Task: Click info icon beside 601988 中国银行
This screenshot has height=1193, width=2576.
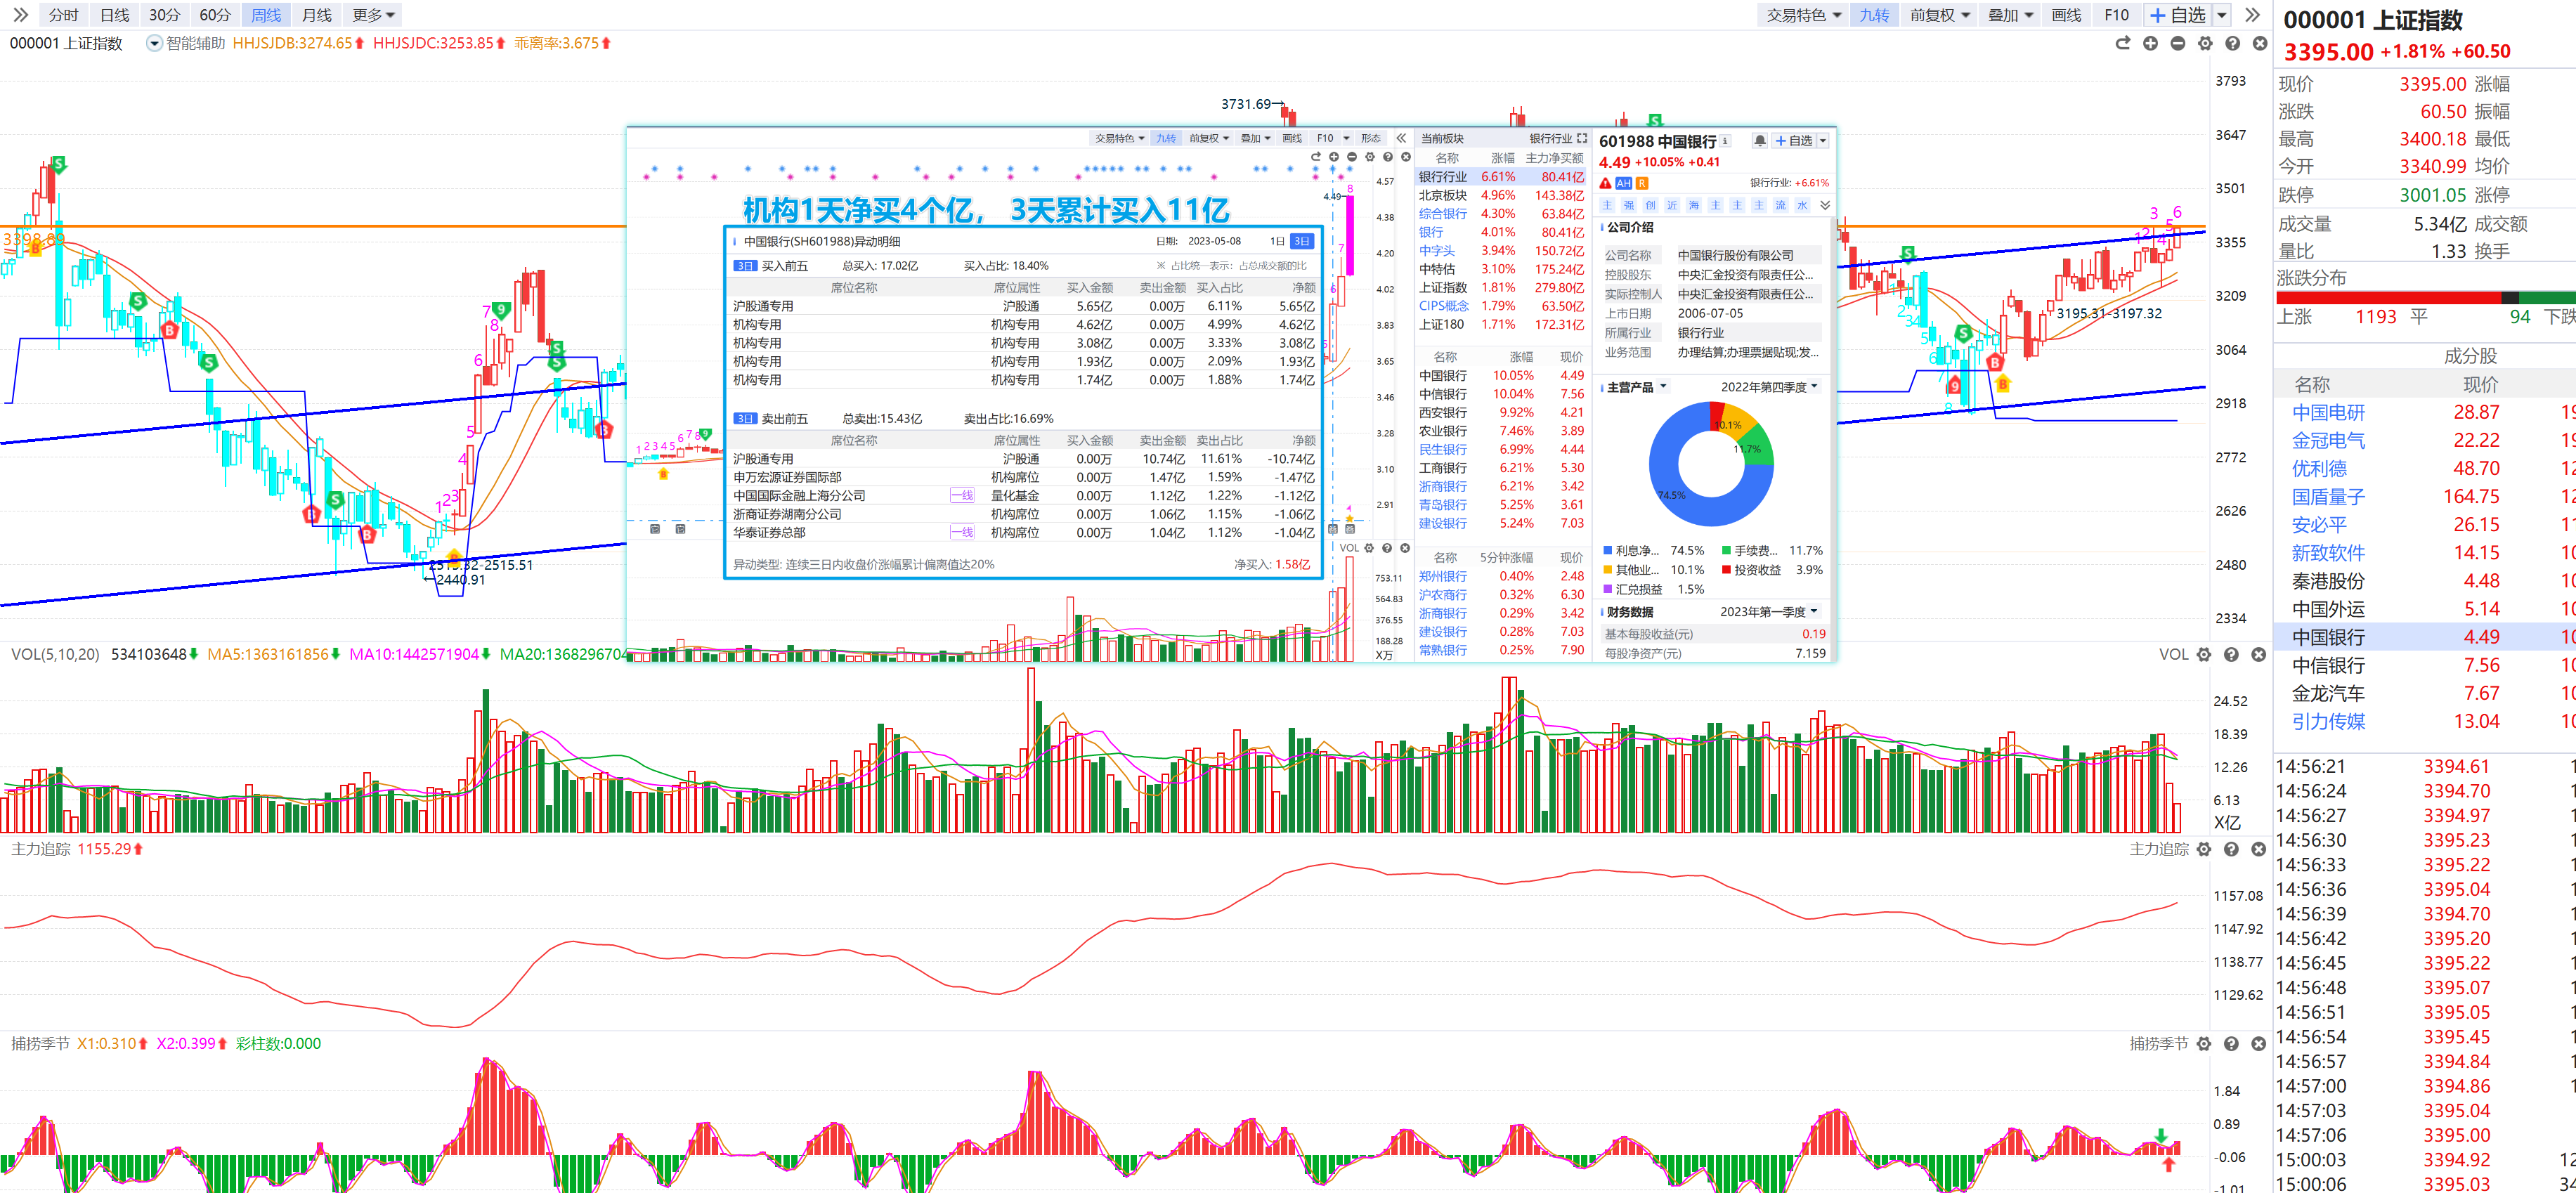Action: pos(1725,141)
